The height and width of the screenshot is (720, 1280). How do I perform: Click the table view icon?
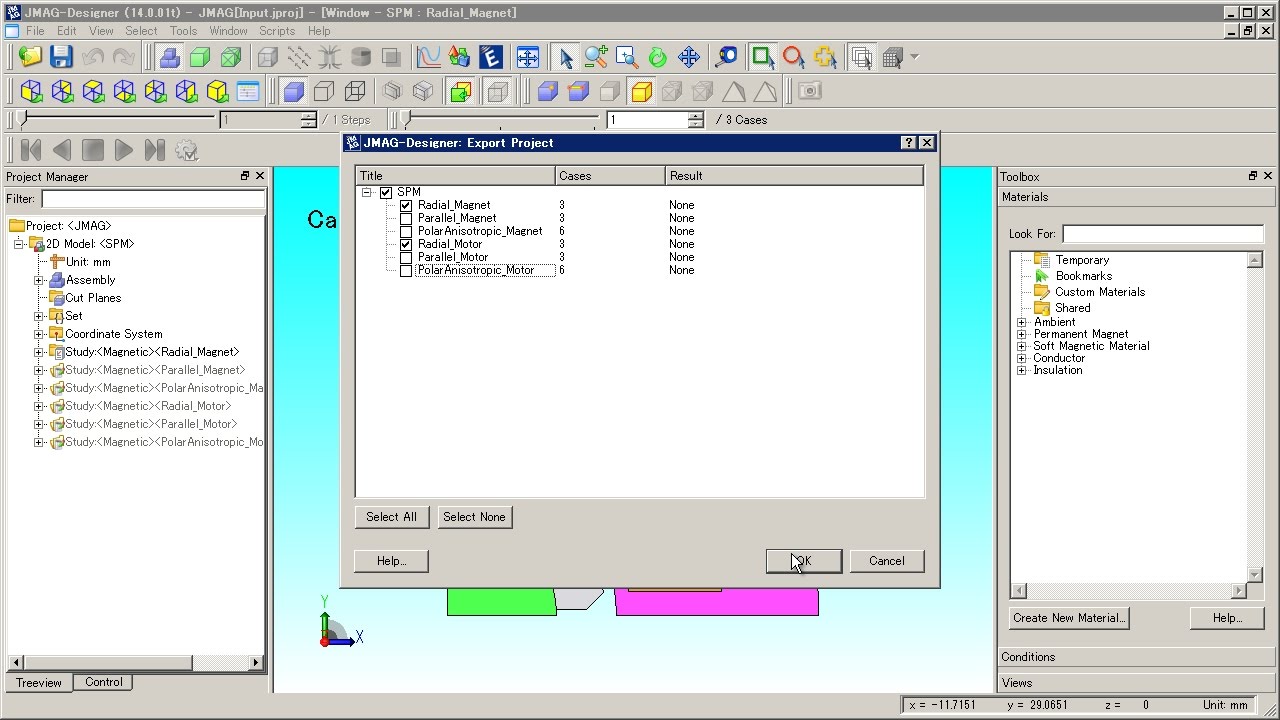248,92
